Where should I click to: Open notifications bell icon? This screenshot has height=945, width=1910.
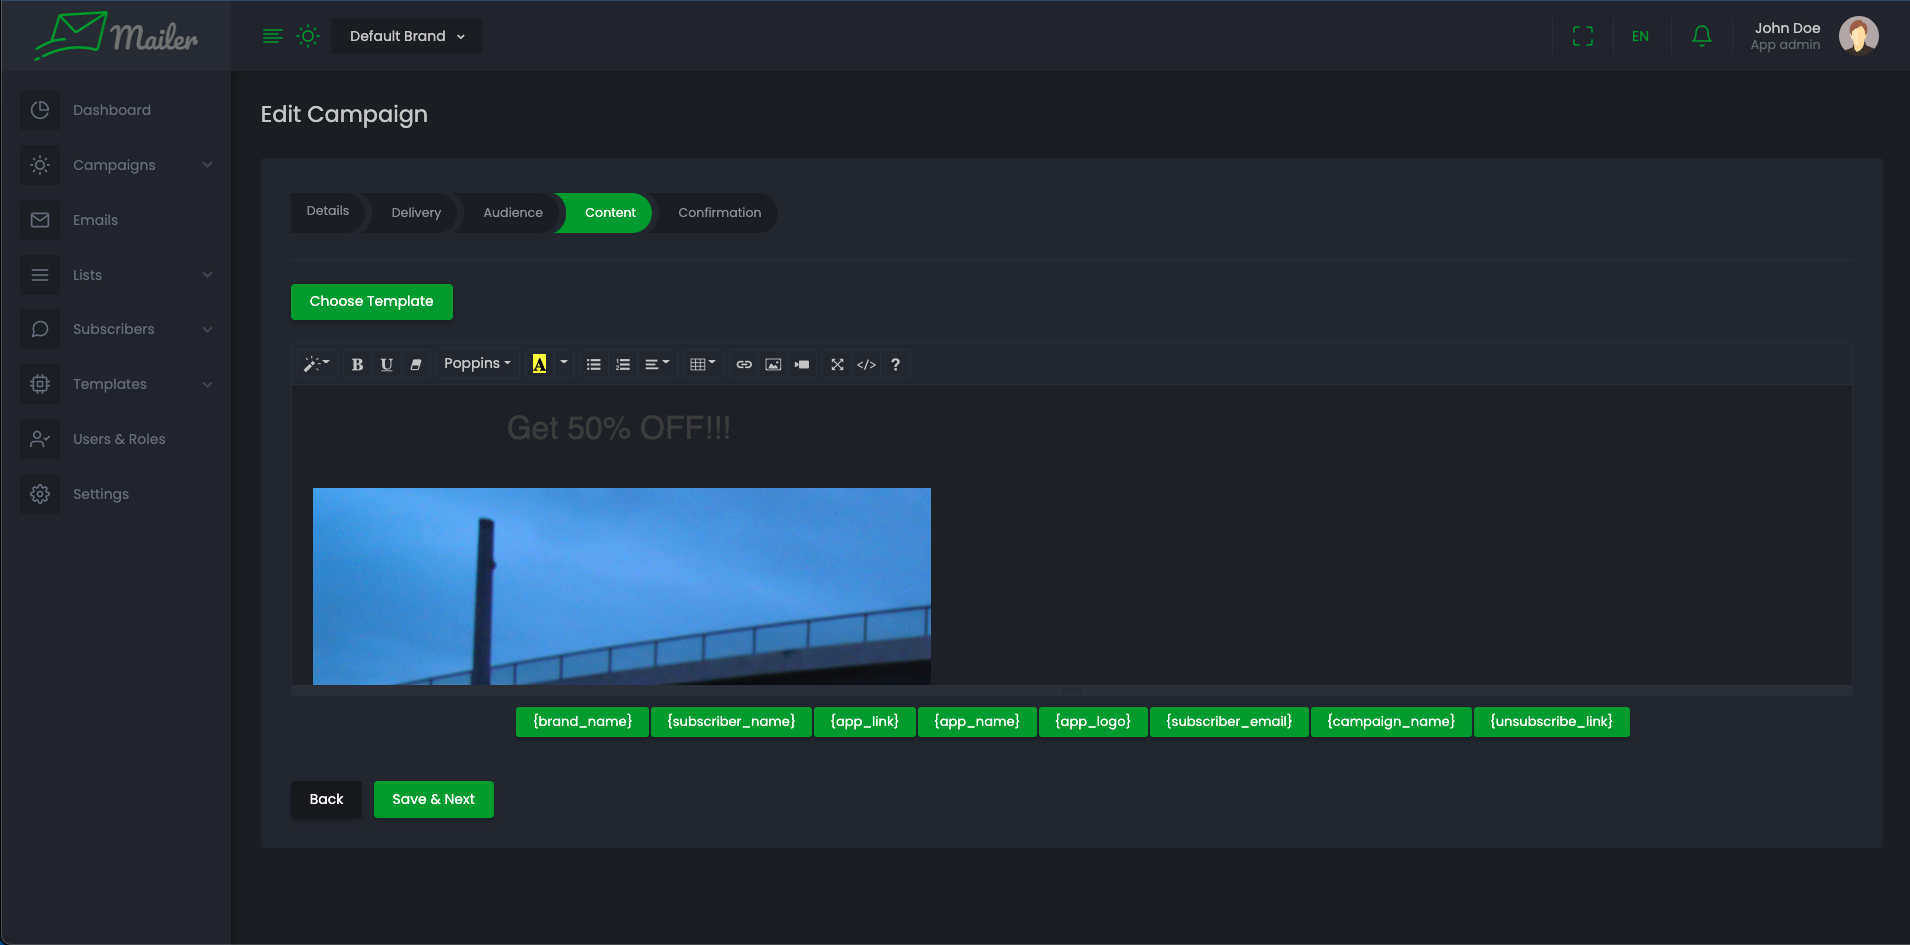(x=1701, y=36)
